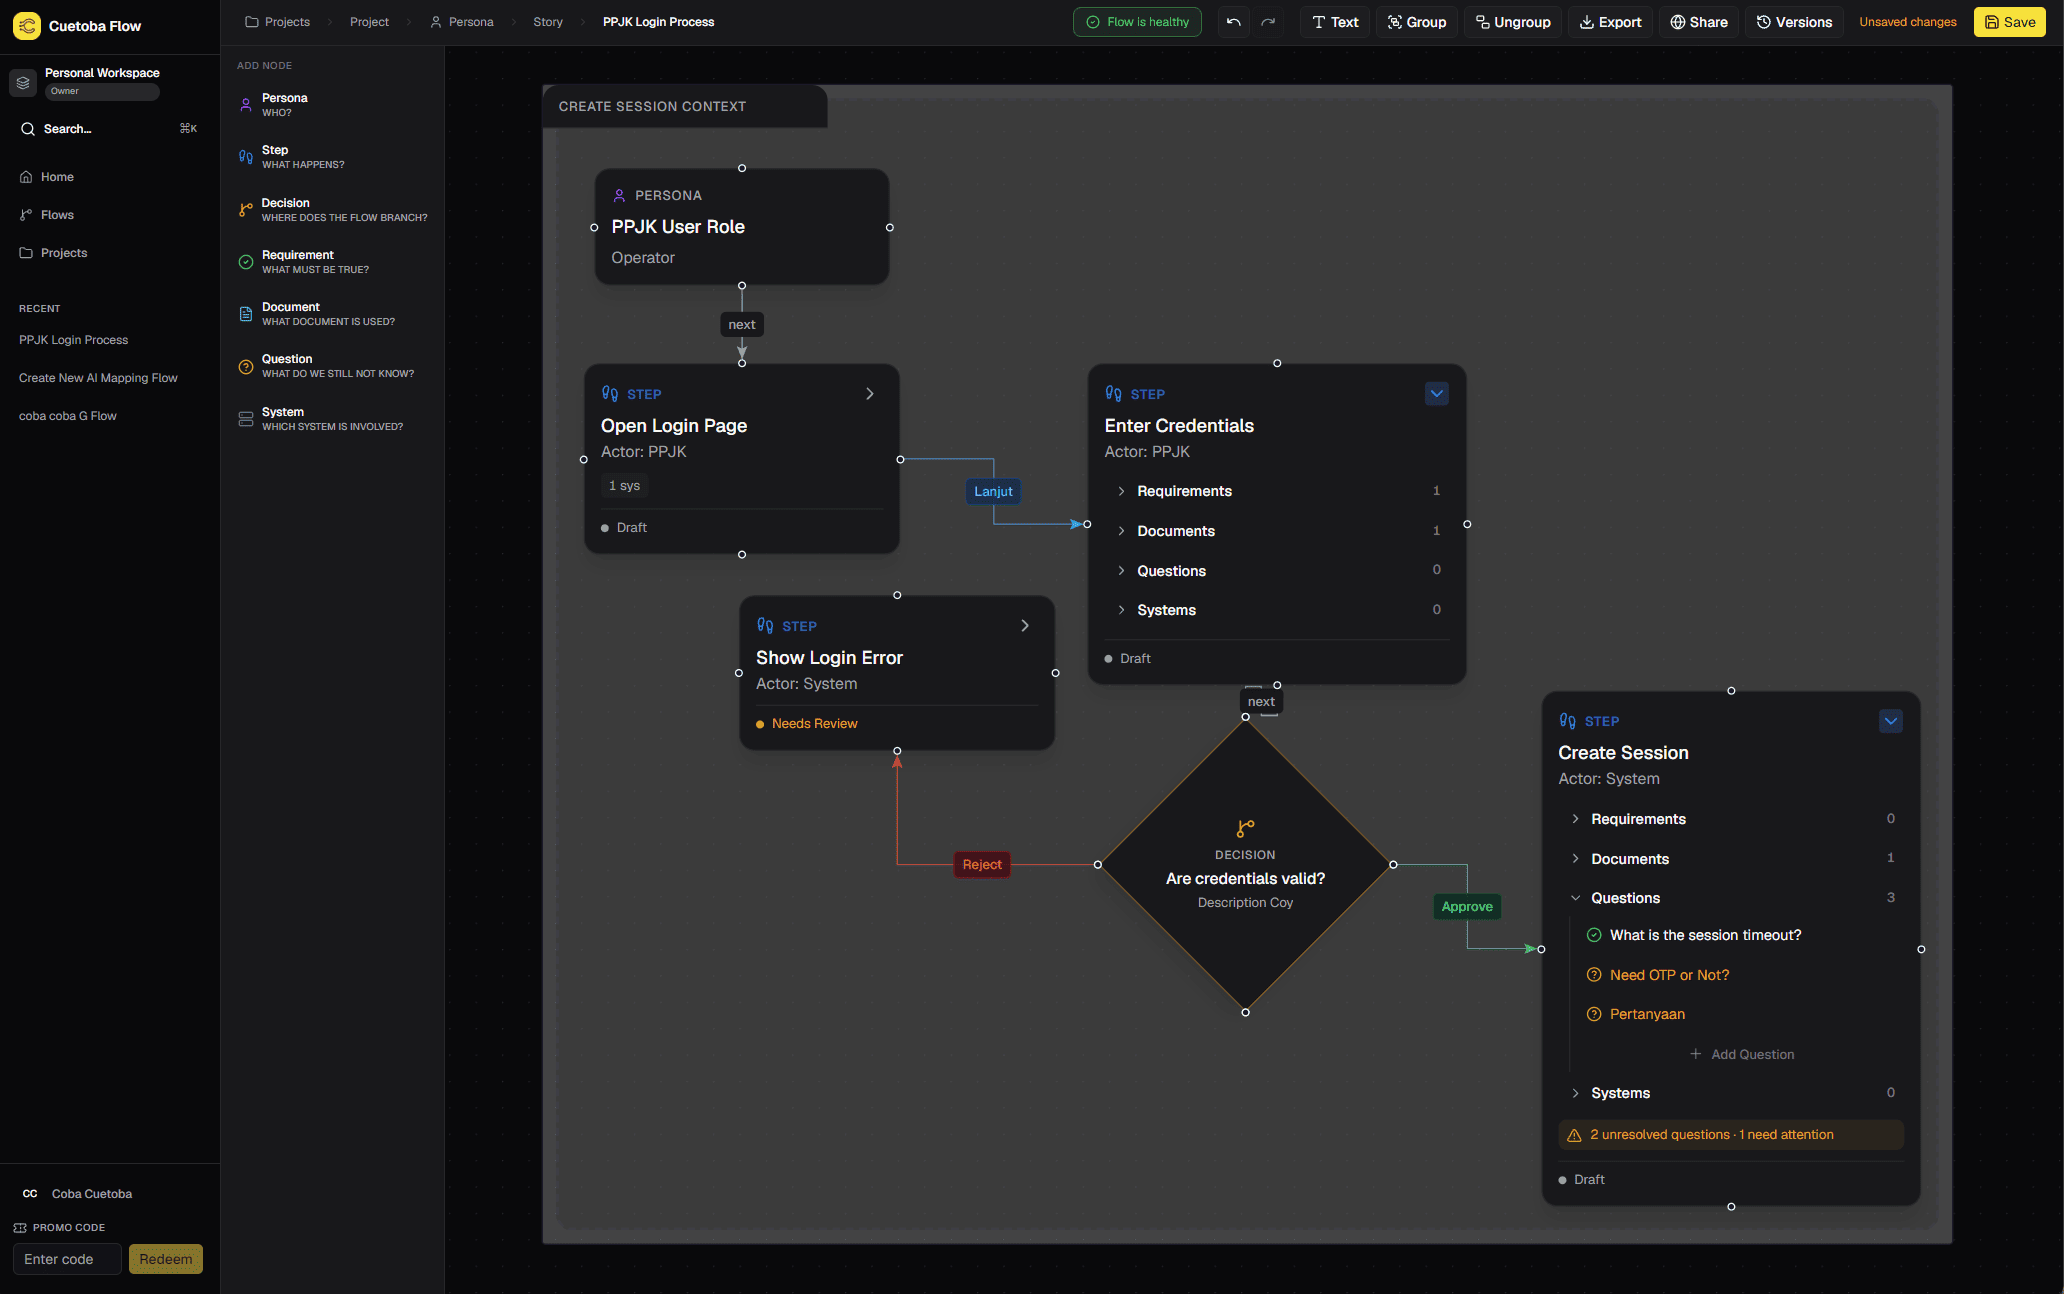Click the search magnifier icon
Screen dimensions: 2064x1294
(28, 129)
